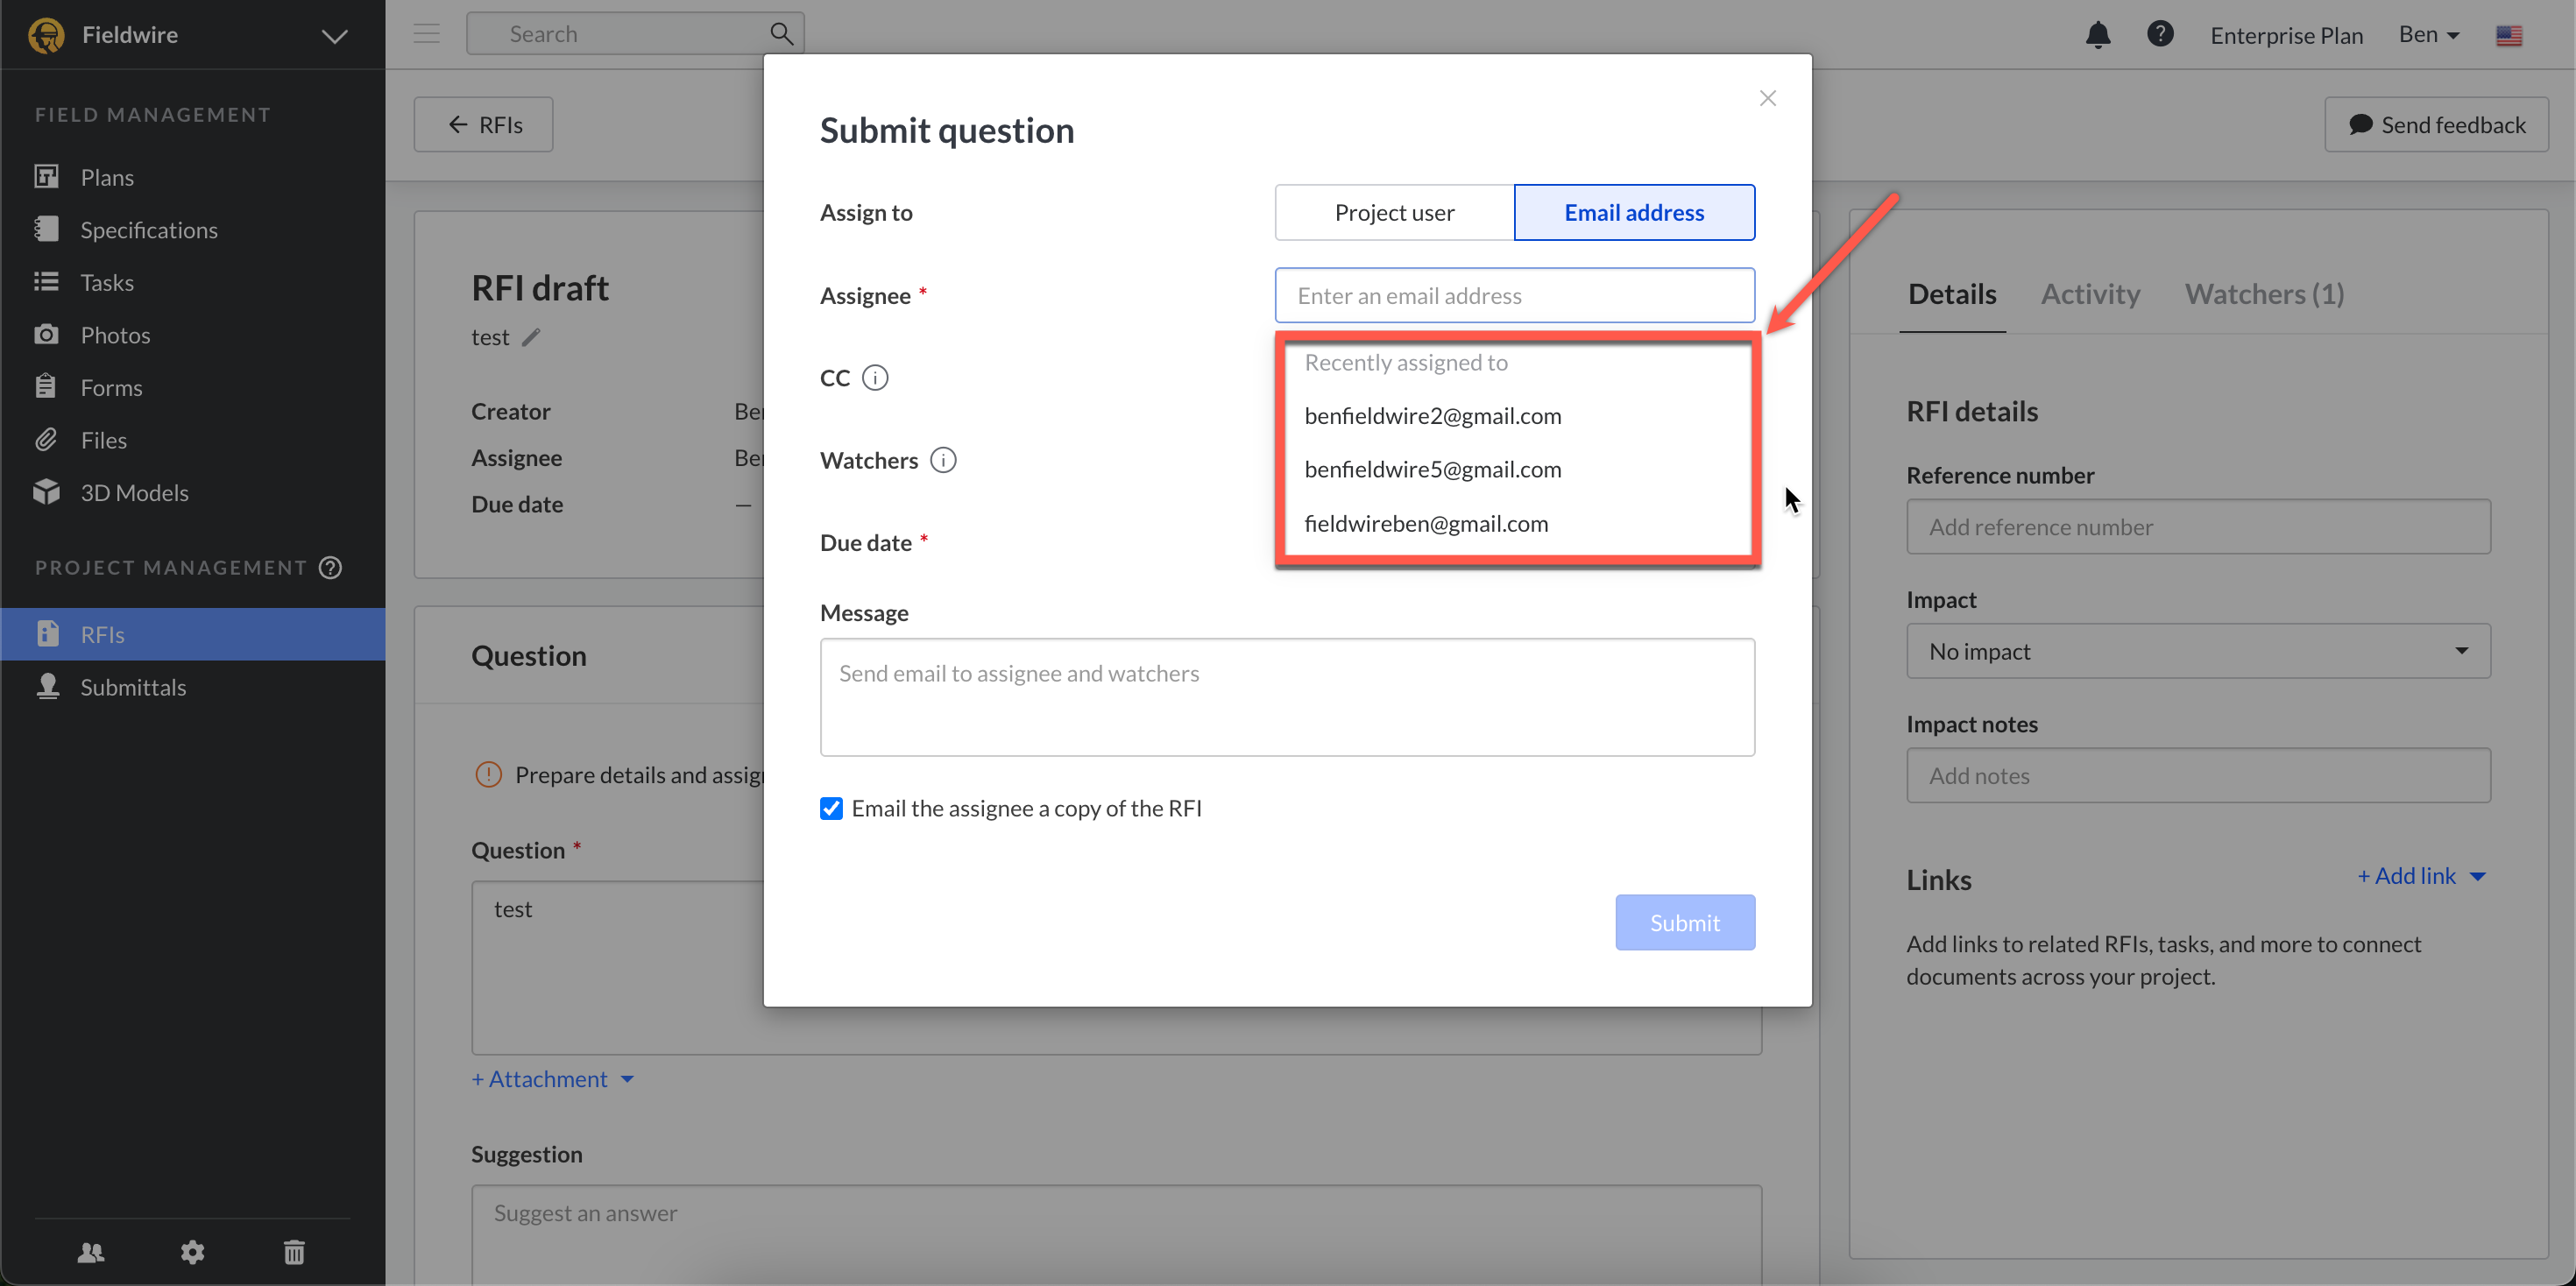The height and width of the screenshot is (1286, 2576).
Task: Click the search magnifier icon
Action: [x=781, y=34]
